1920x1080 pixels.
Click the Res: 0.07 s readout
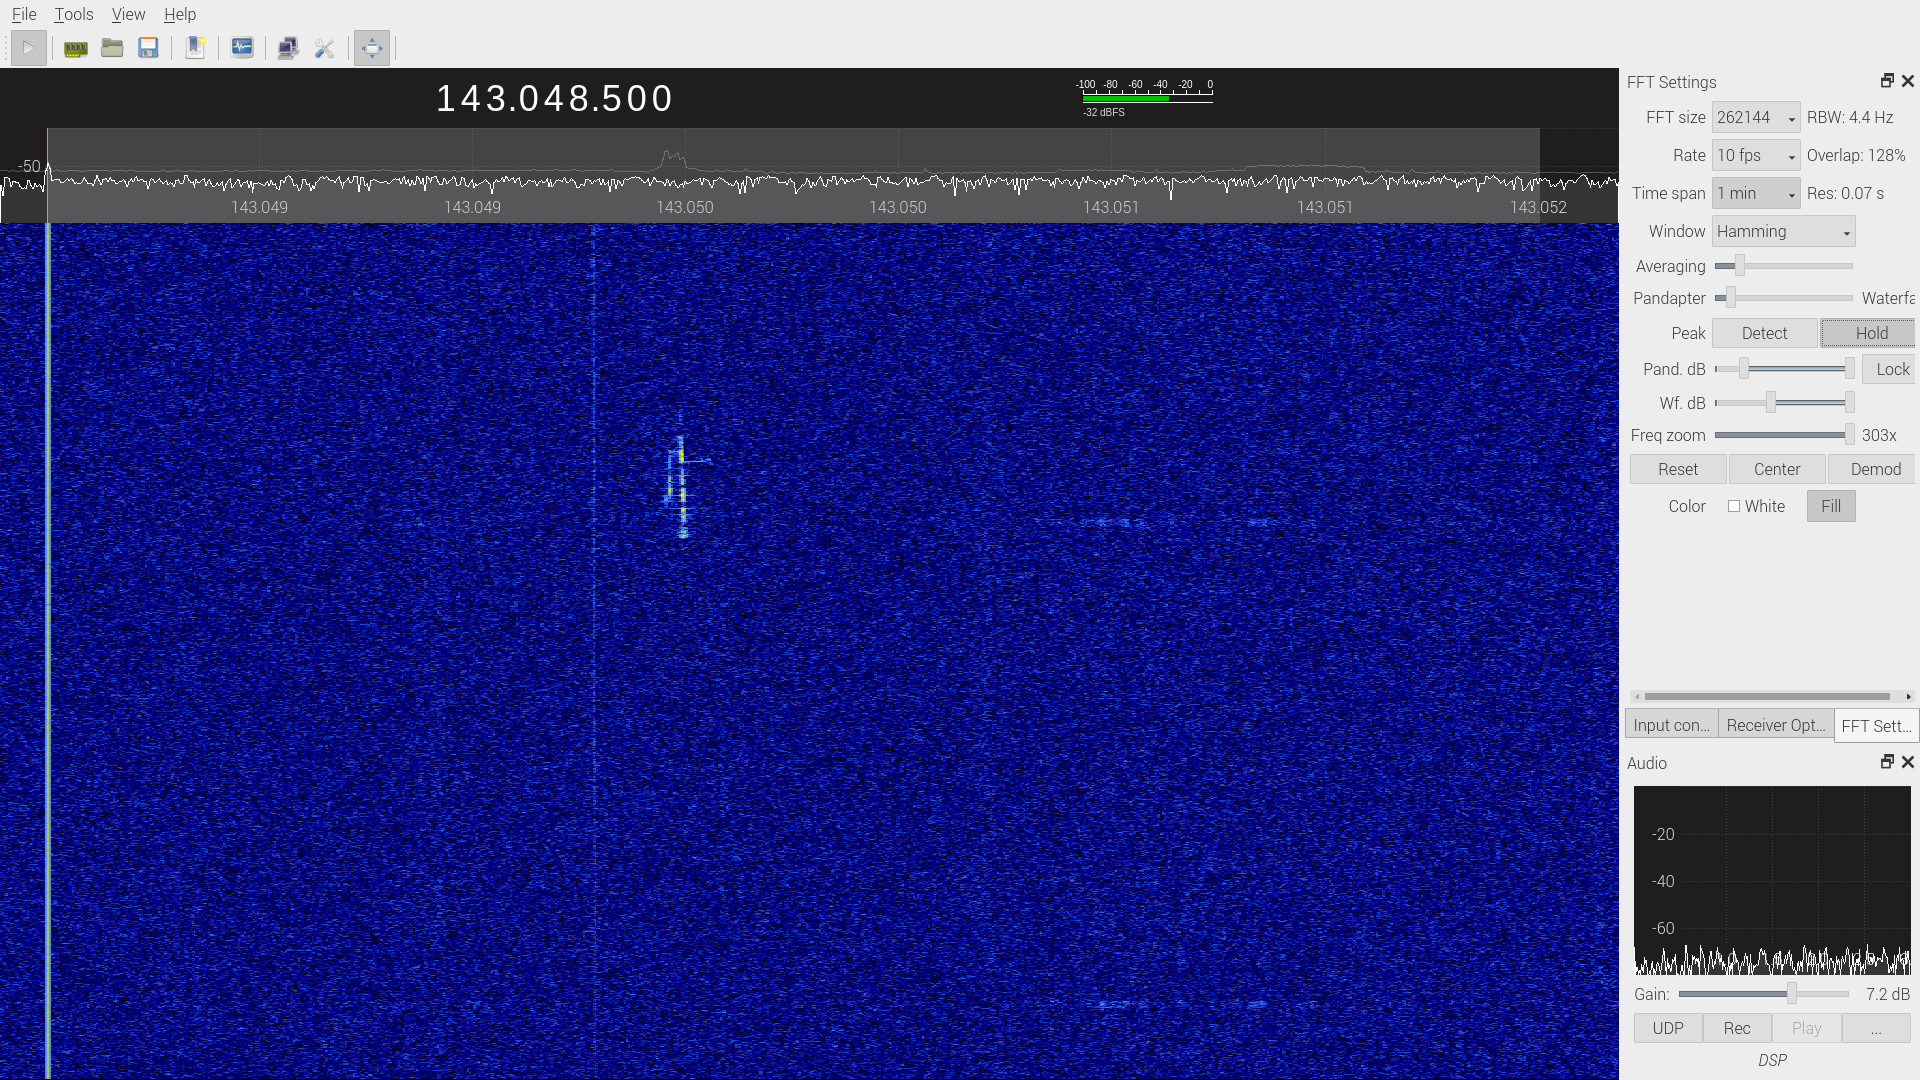click(1846, 193)
